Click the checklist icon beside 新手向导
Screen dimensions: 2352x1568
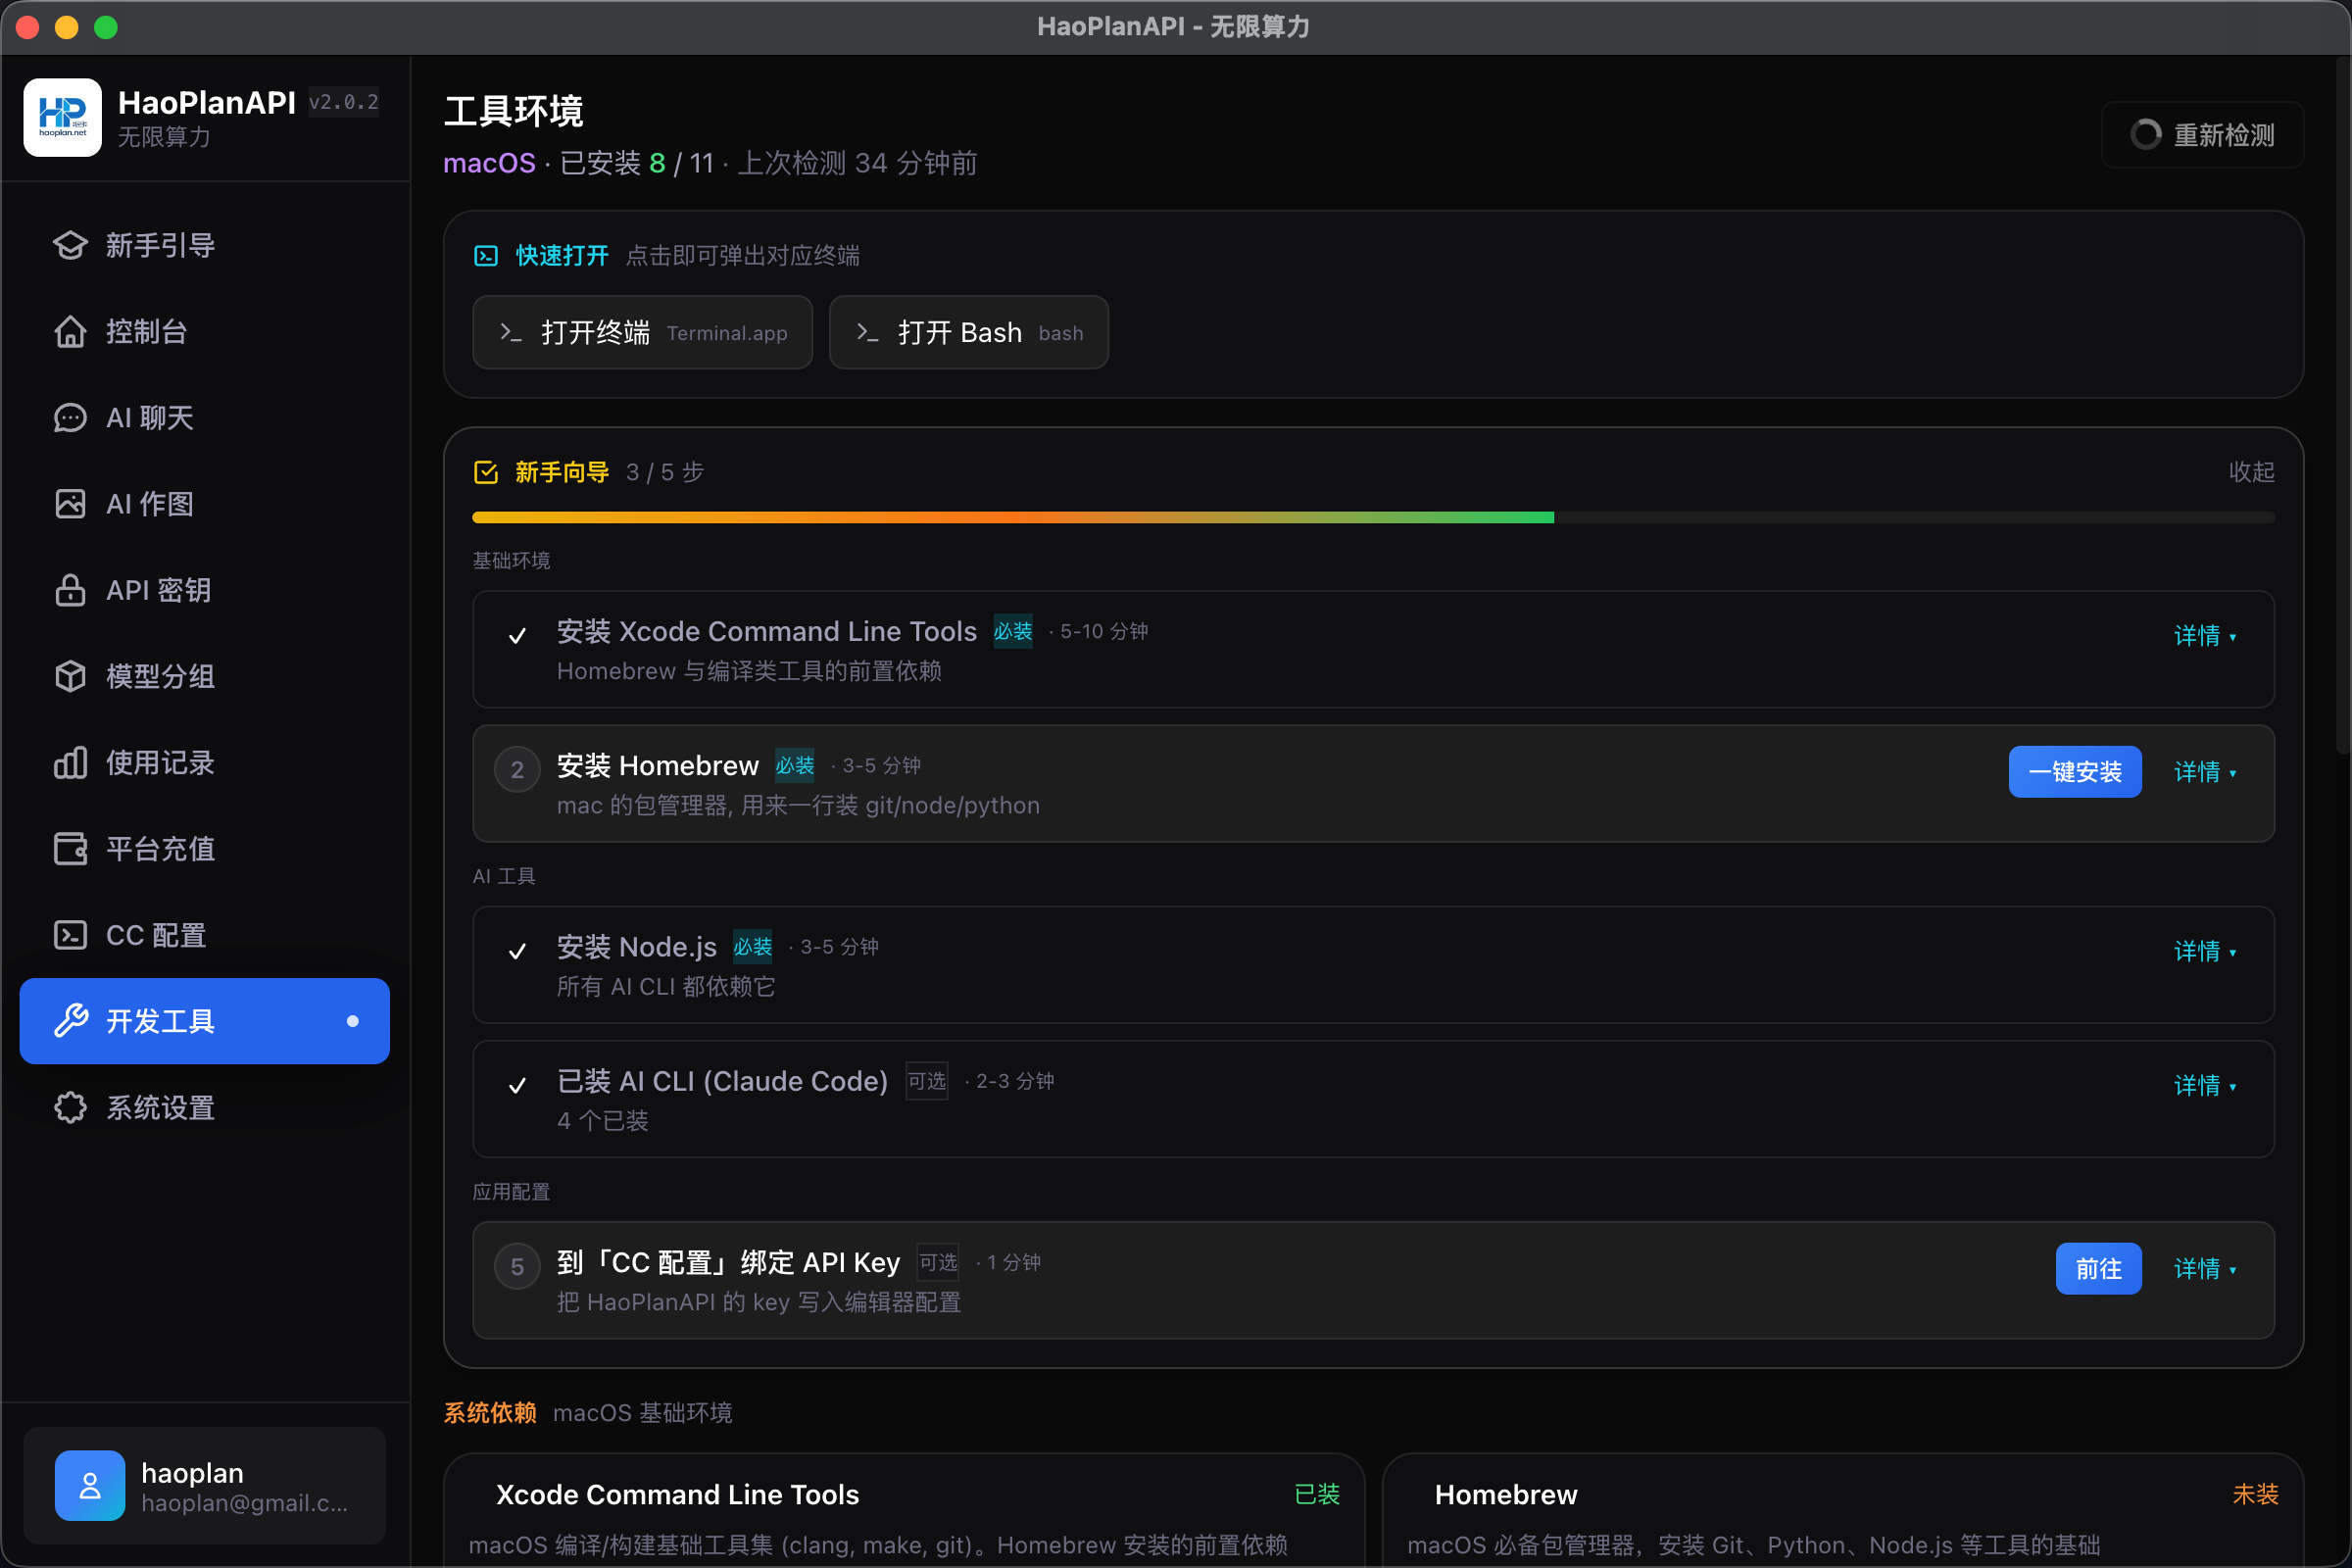[x=486, y=472]
